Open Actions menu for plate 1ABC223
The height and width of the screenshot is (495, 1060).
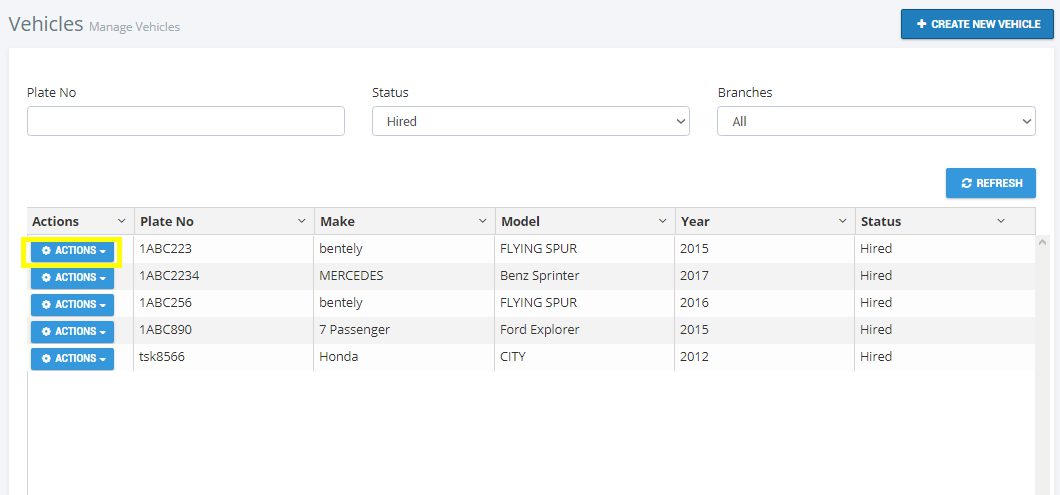pos(72,251)
